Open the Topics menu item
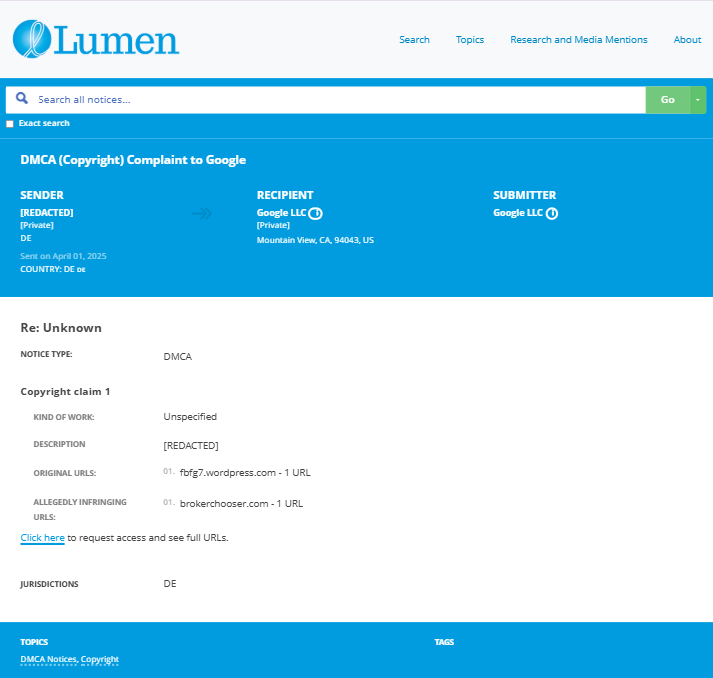This screenshot has width=713, height=678. coord(470,40)
